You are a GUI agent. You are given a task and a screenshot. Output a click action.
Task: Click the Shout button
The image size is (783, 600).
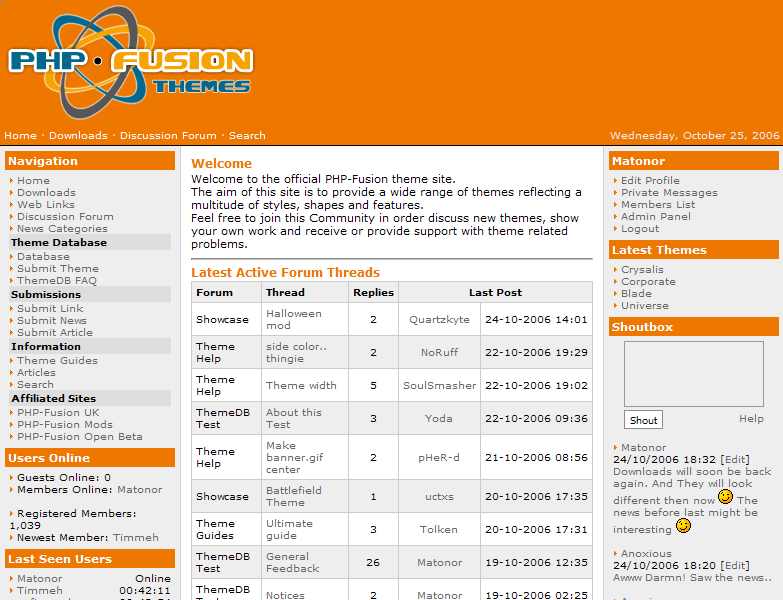tap(643, 420)
